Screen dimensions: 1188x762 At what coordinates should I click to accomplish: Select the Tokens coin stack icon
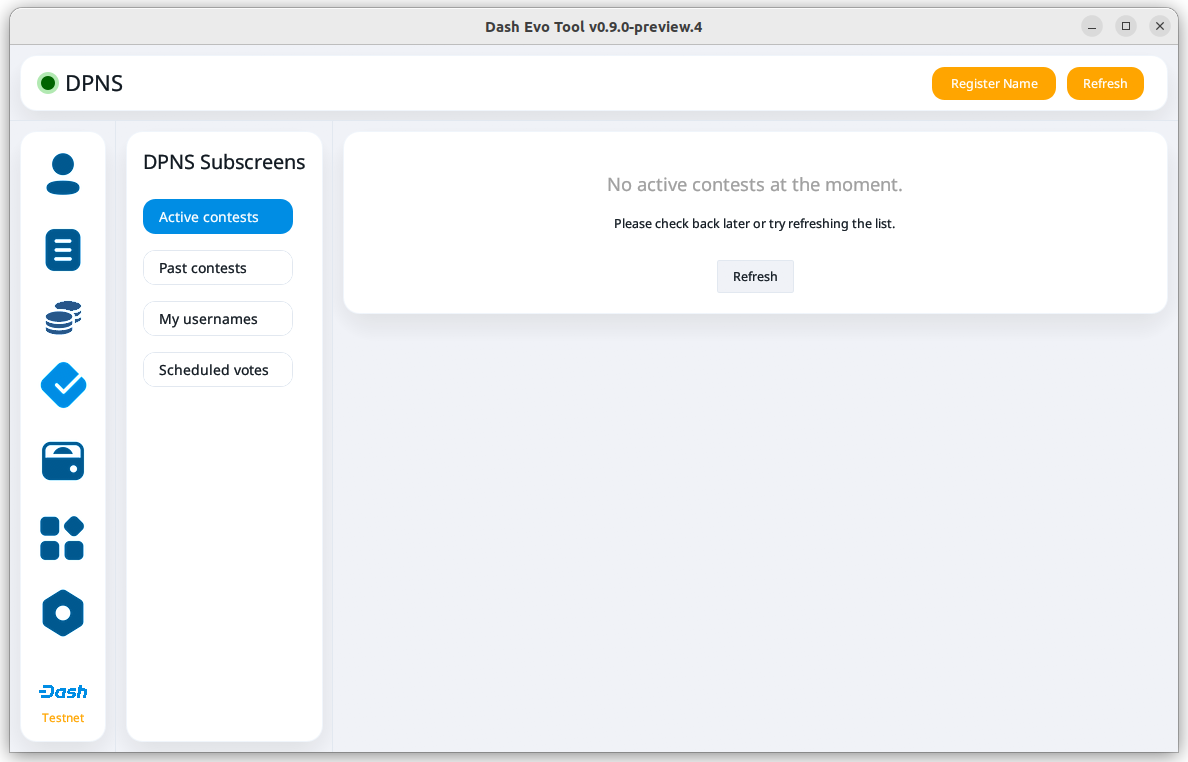(63, 317)
